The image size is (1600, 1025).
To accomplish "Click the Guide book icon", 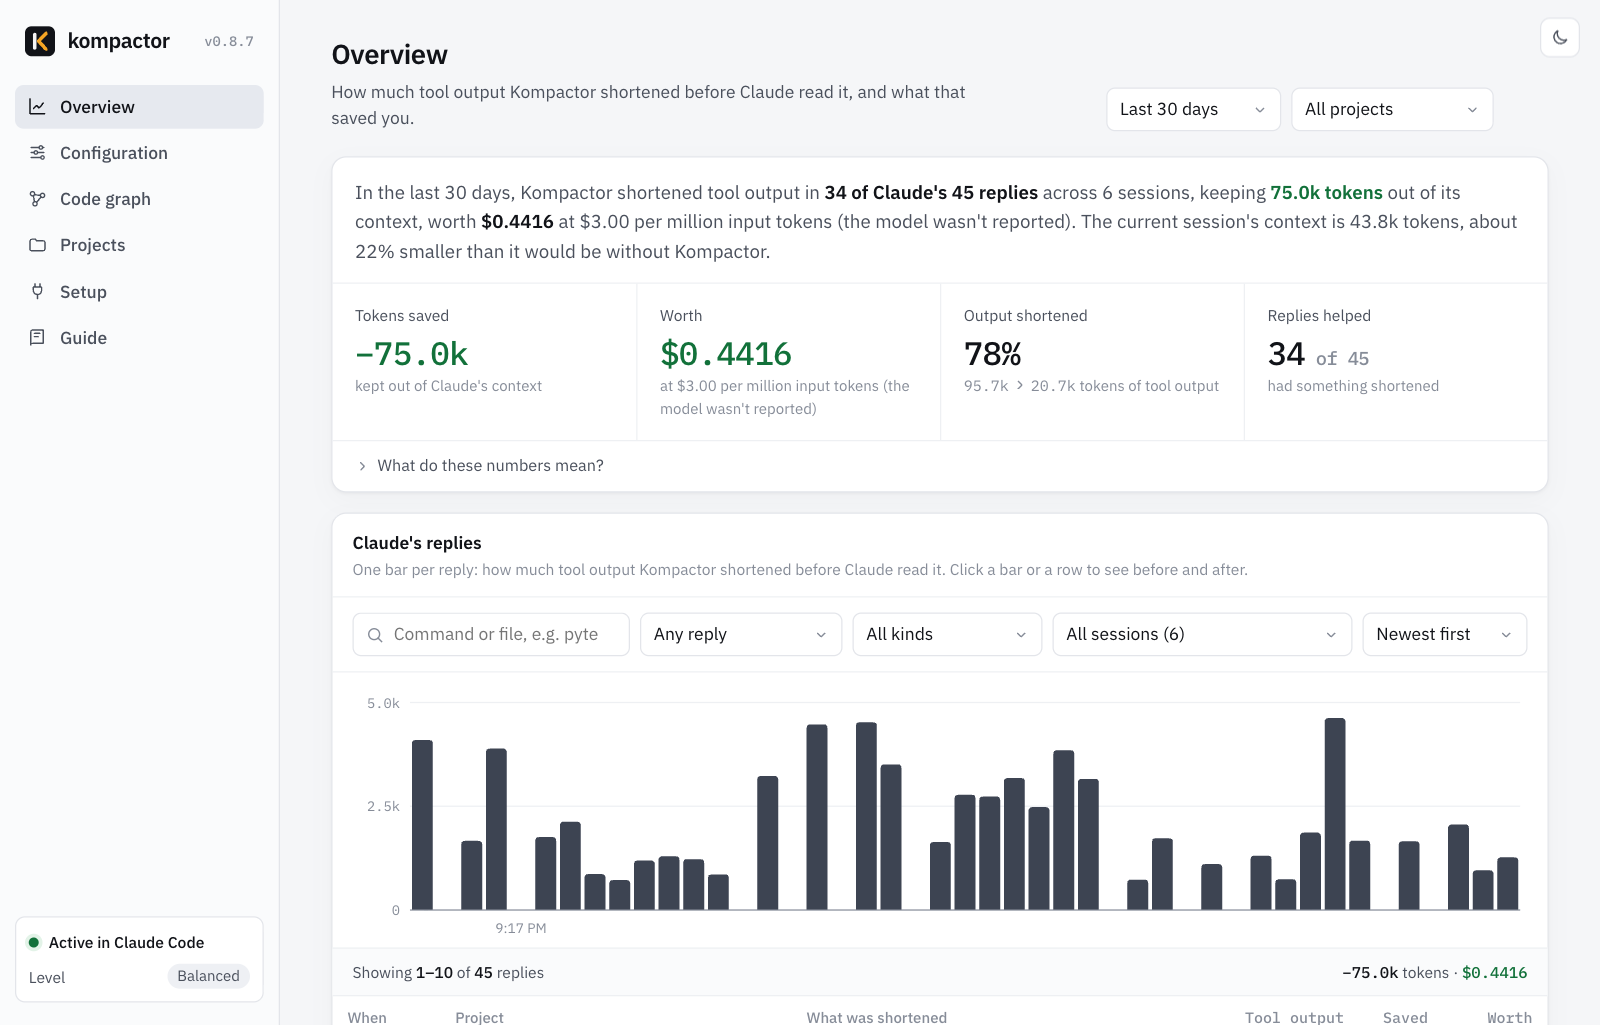I will click(37, 338).
